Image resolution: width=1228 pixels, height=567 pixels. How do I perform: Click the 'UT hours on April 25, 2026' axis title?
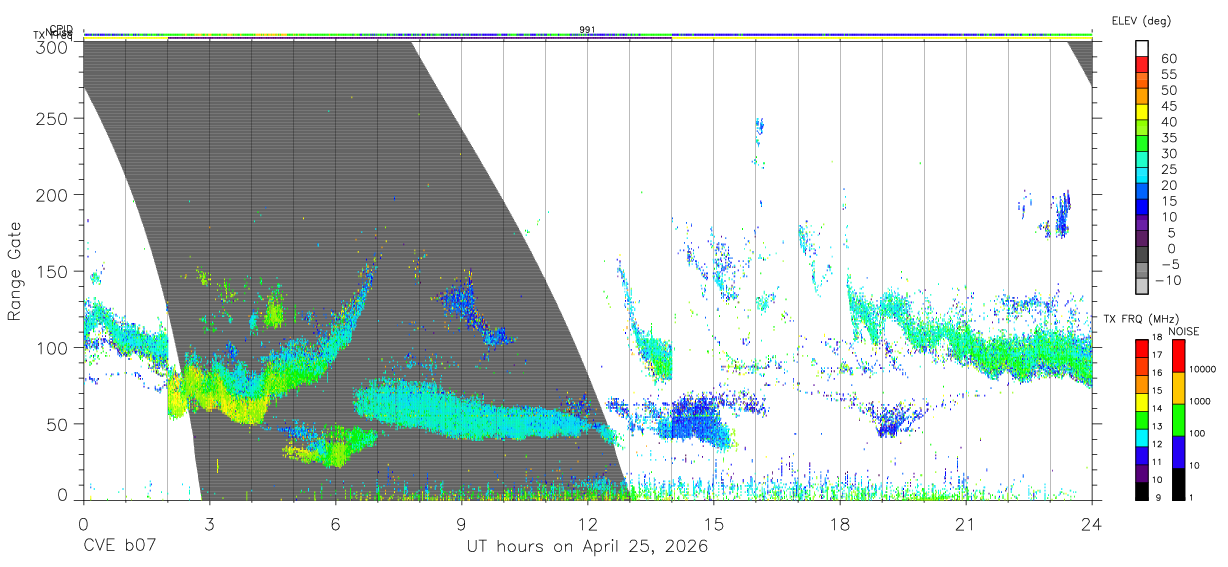point(587,547)
